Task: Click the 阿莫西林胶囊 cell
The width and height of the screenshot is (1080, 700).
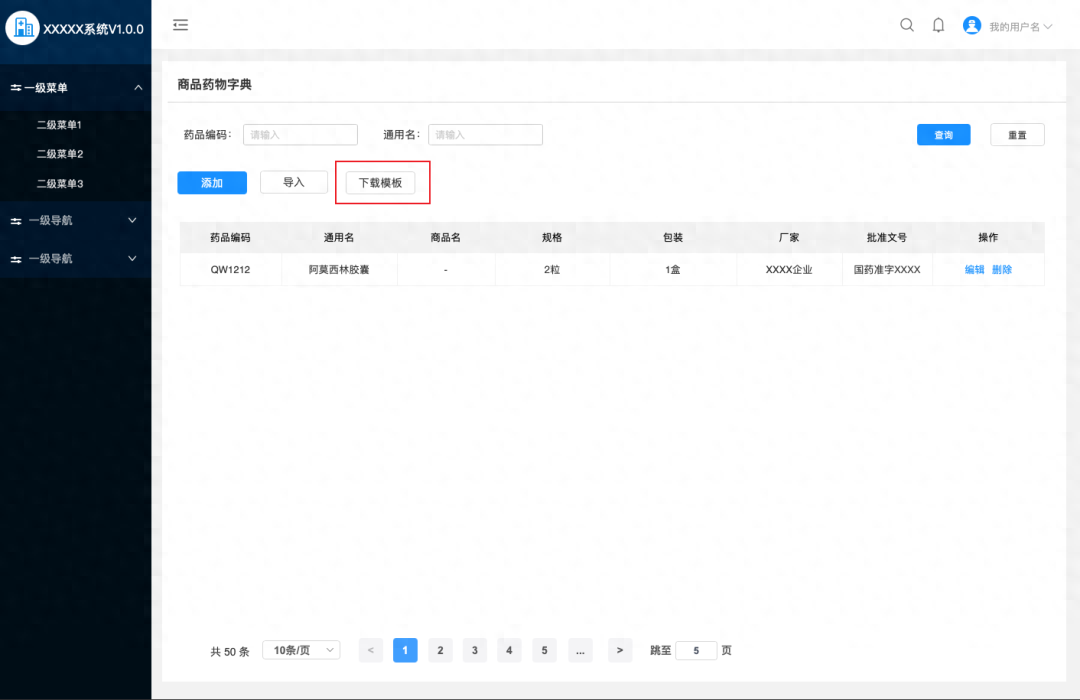Action: pyautogui.click(x=339, y=269)
